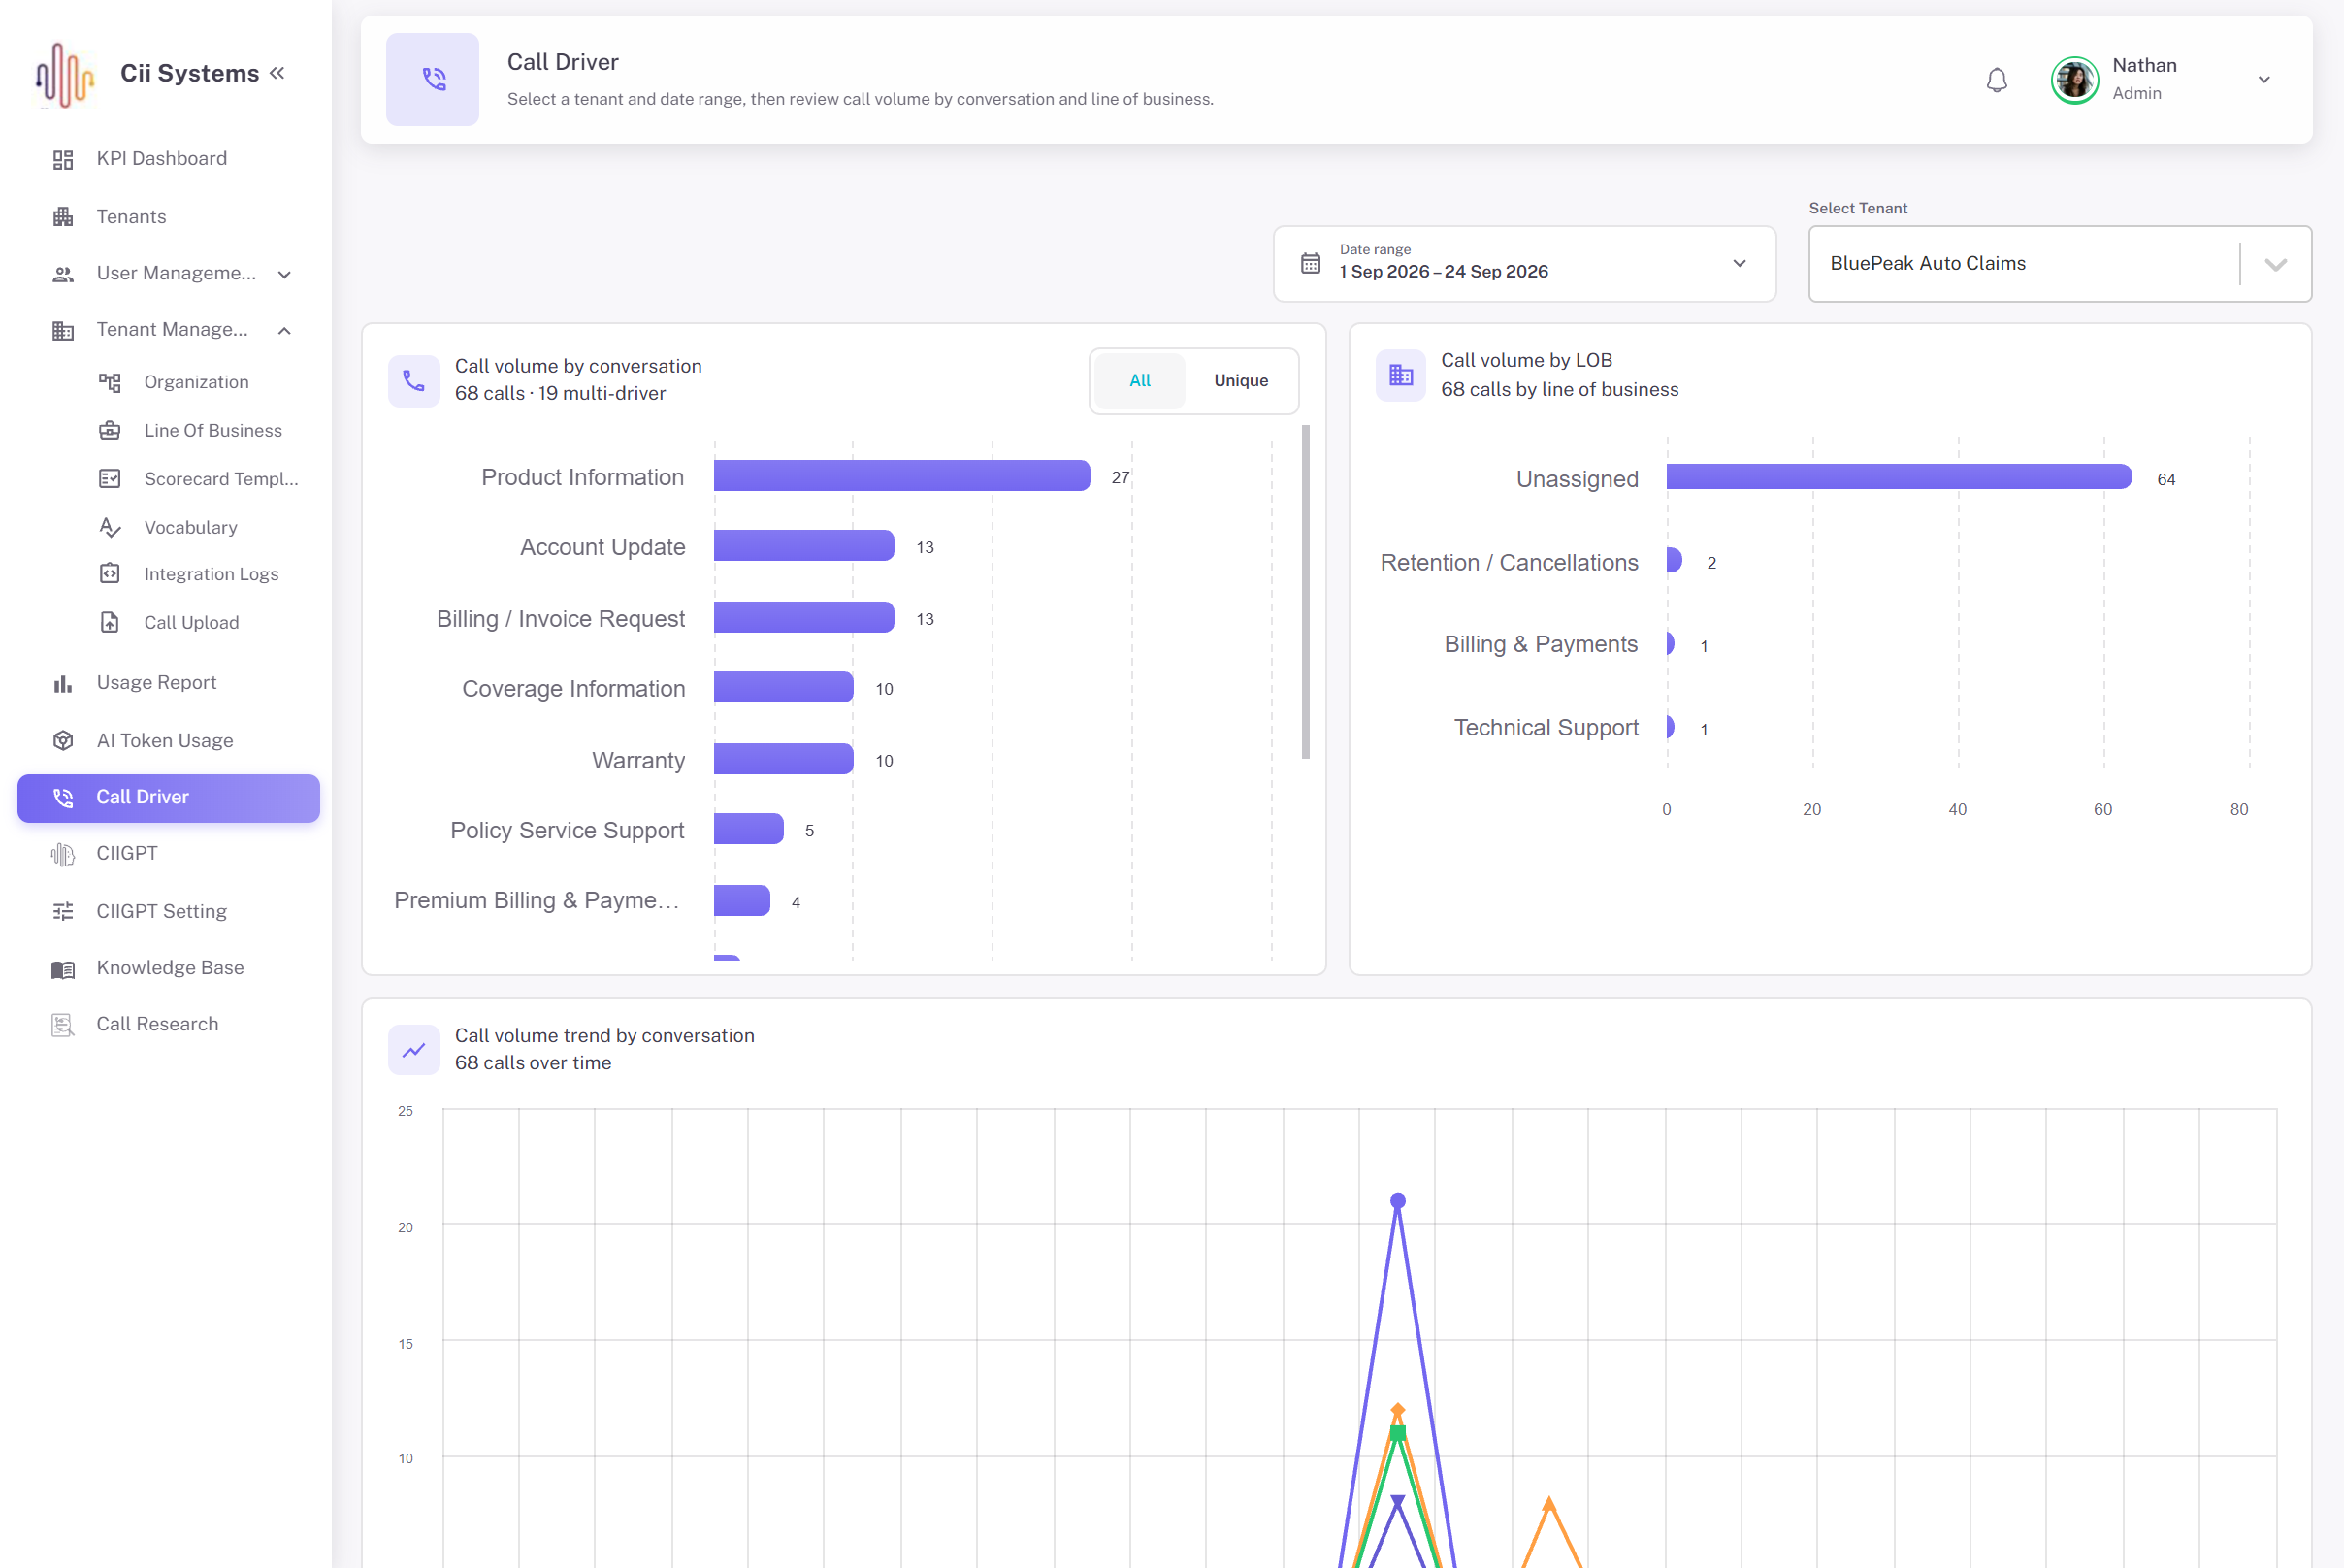Click the Scorecard Templates checklist icon
This screenshot has width=2344, height=1568.
tap(110, 479)
